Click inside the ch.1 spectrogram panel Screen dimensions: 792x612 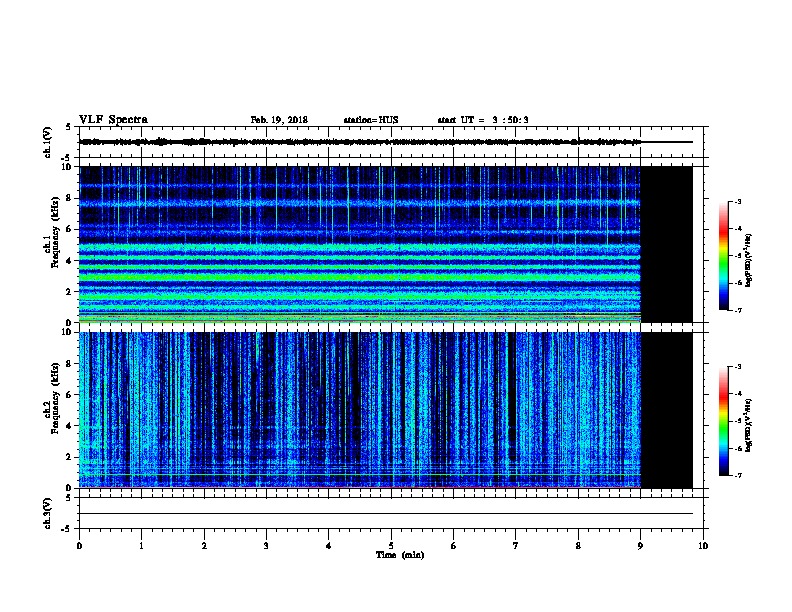360,244
